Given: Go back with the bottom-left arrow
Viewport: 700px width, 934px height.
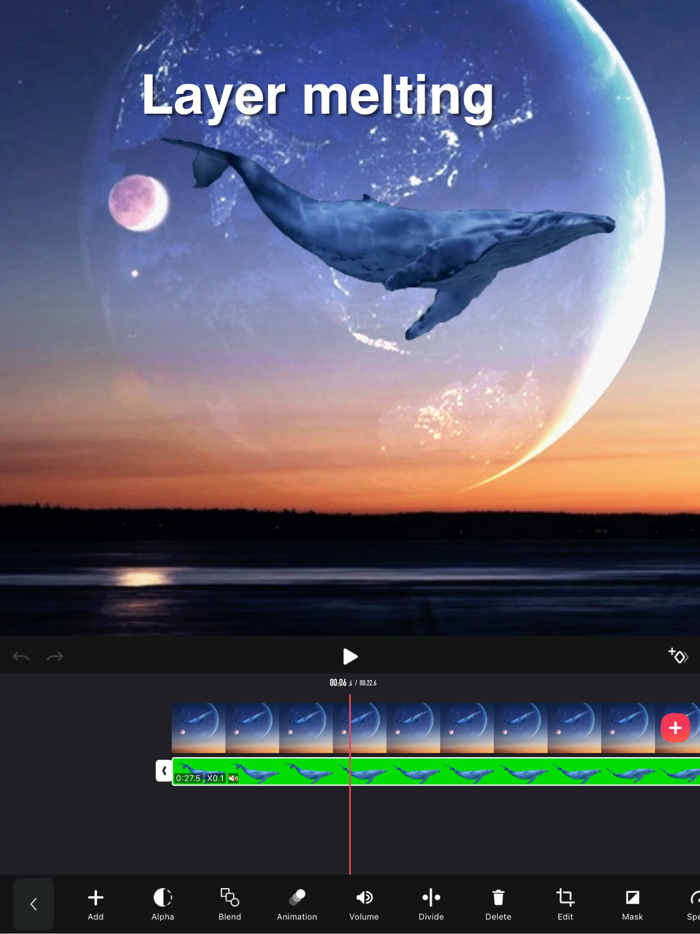Looking at the screenshot, I should pyautogui.click(x=33, y=904).
